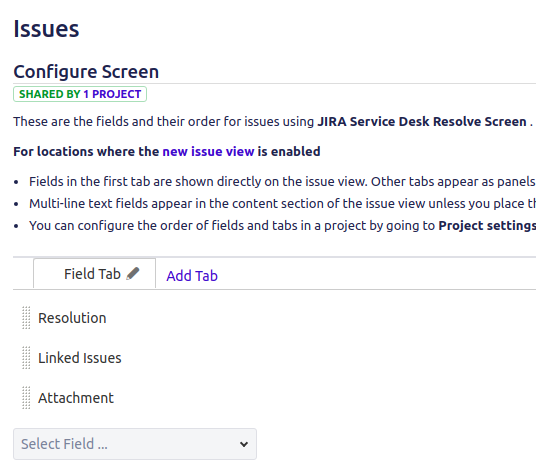Open the Select Field dropdown
536x460 pixels.
[135, 444]
